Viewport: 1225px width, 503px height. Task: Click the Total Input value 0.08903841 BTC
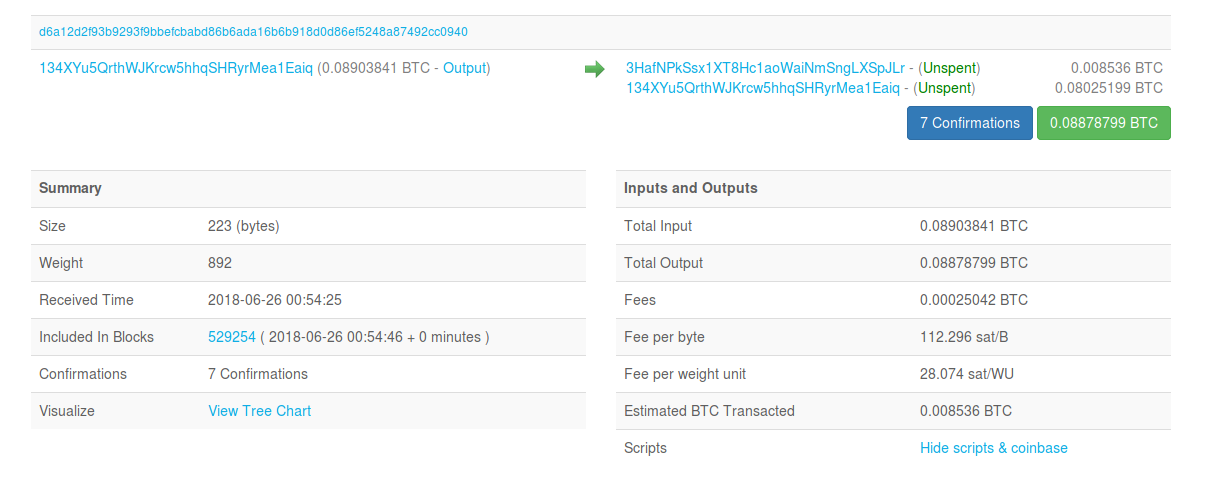click(x=973, y=226)
